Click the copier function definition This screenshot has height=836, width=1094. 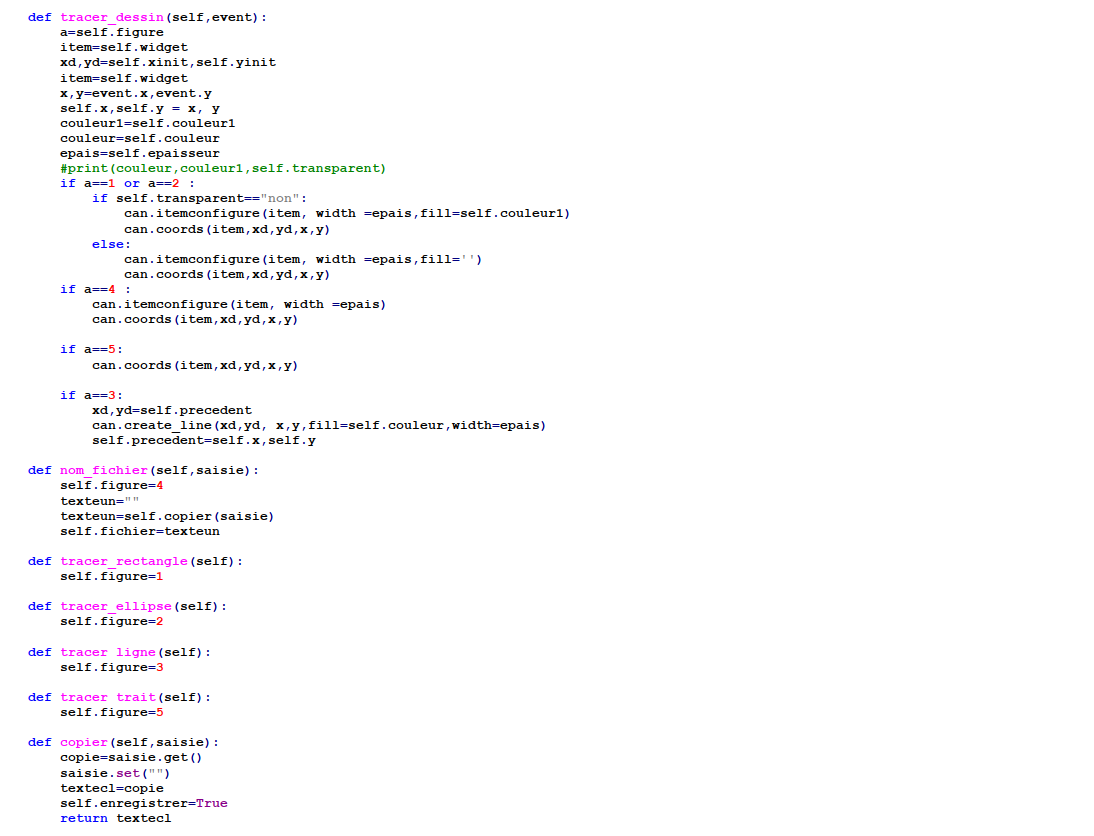click(x=83, y=742)
